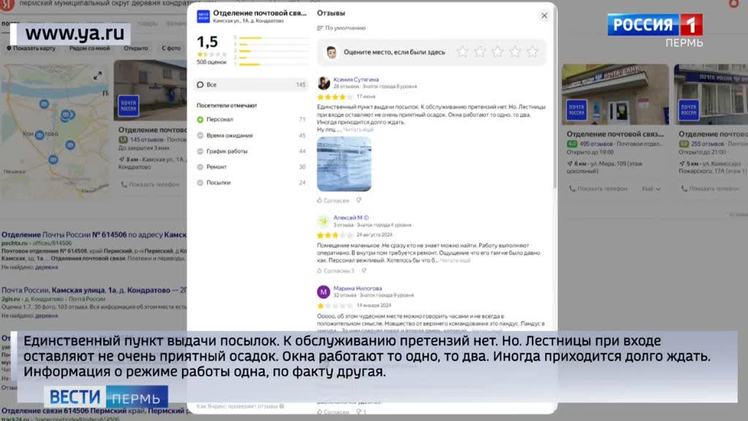748x421 pixels.
Task: Expand the map to fullscreen
Action: (98, 76)
